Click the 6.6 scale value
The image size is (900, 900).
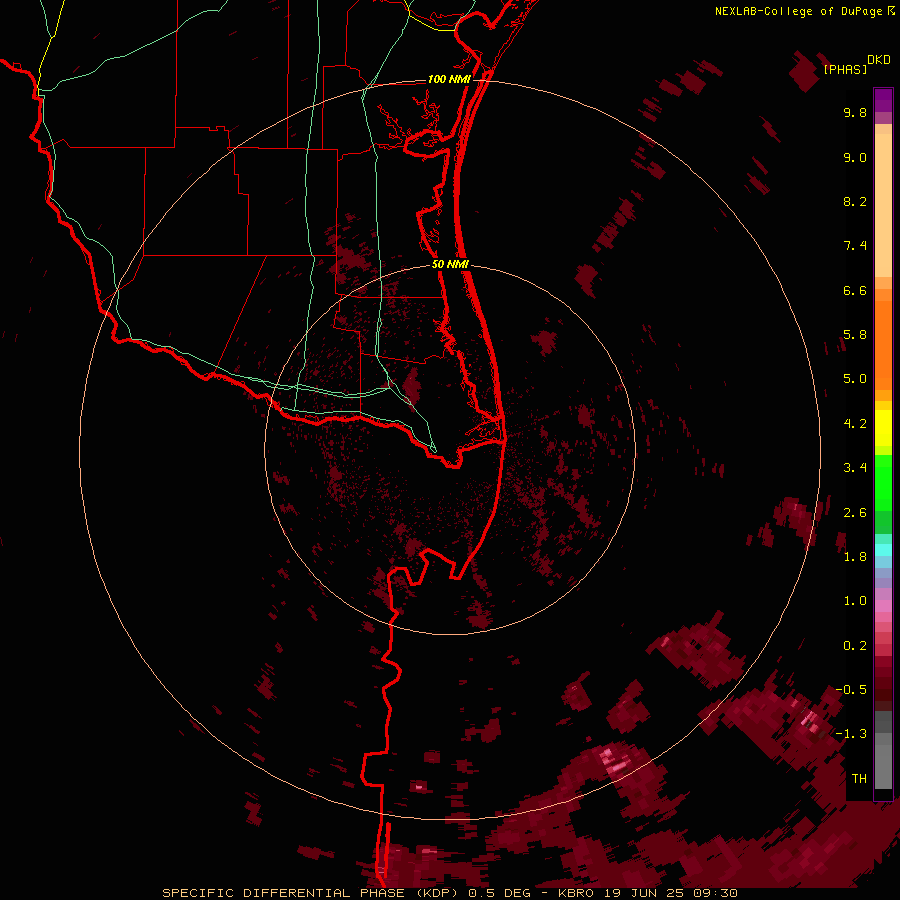point(855,290)
